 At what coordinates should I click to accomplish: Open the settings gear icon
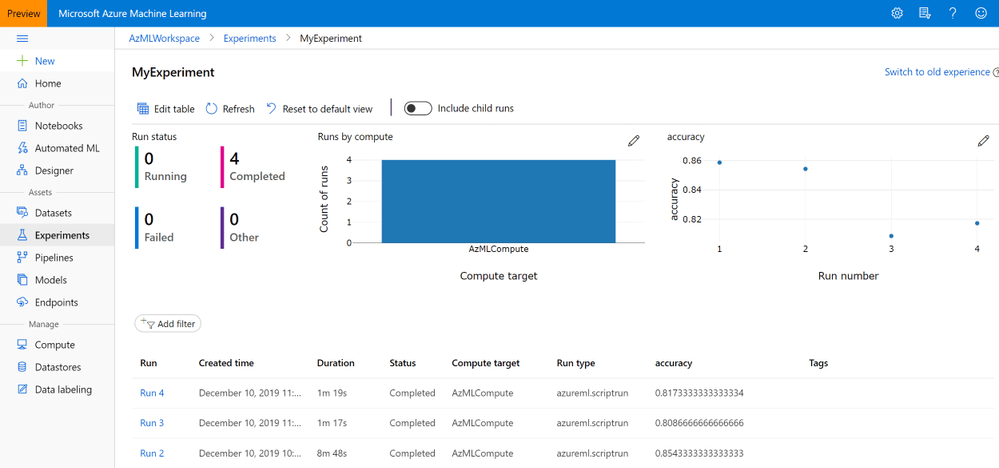[x=897, y=13]
